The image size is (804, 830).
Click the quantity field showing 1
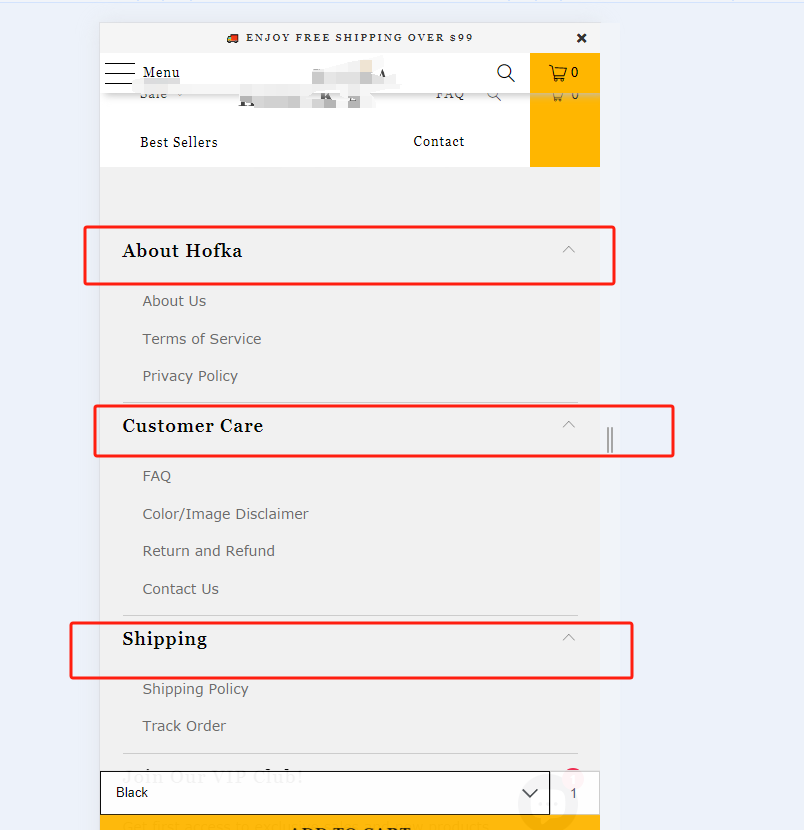point(575,793)
